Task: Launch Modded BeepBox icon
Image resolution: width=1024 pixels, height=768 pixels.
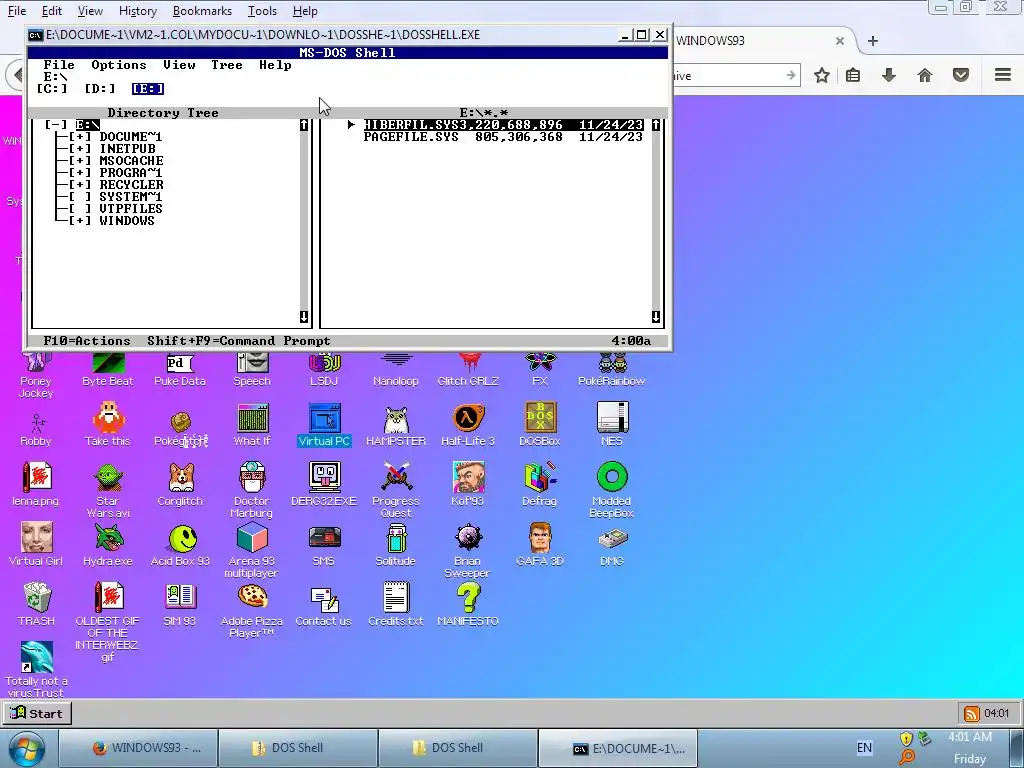Action: (x=611, y=490)
